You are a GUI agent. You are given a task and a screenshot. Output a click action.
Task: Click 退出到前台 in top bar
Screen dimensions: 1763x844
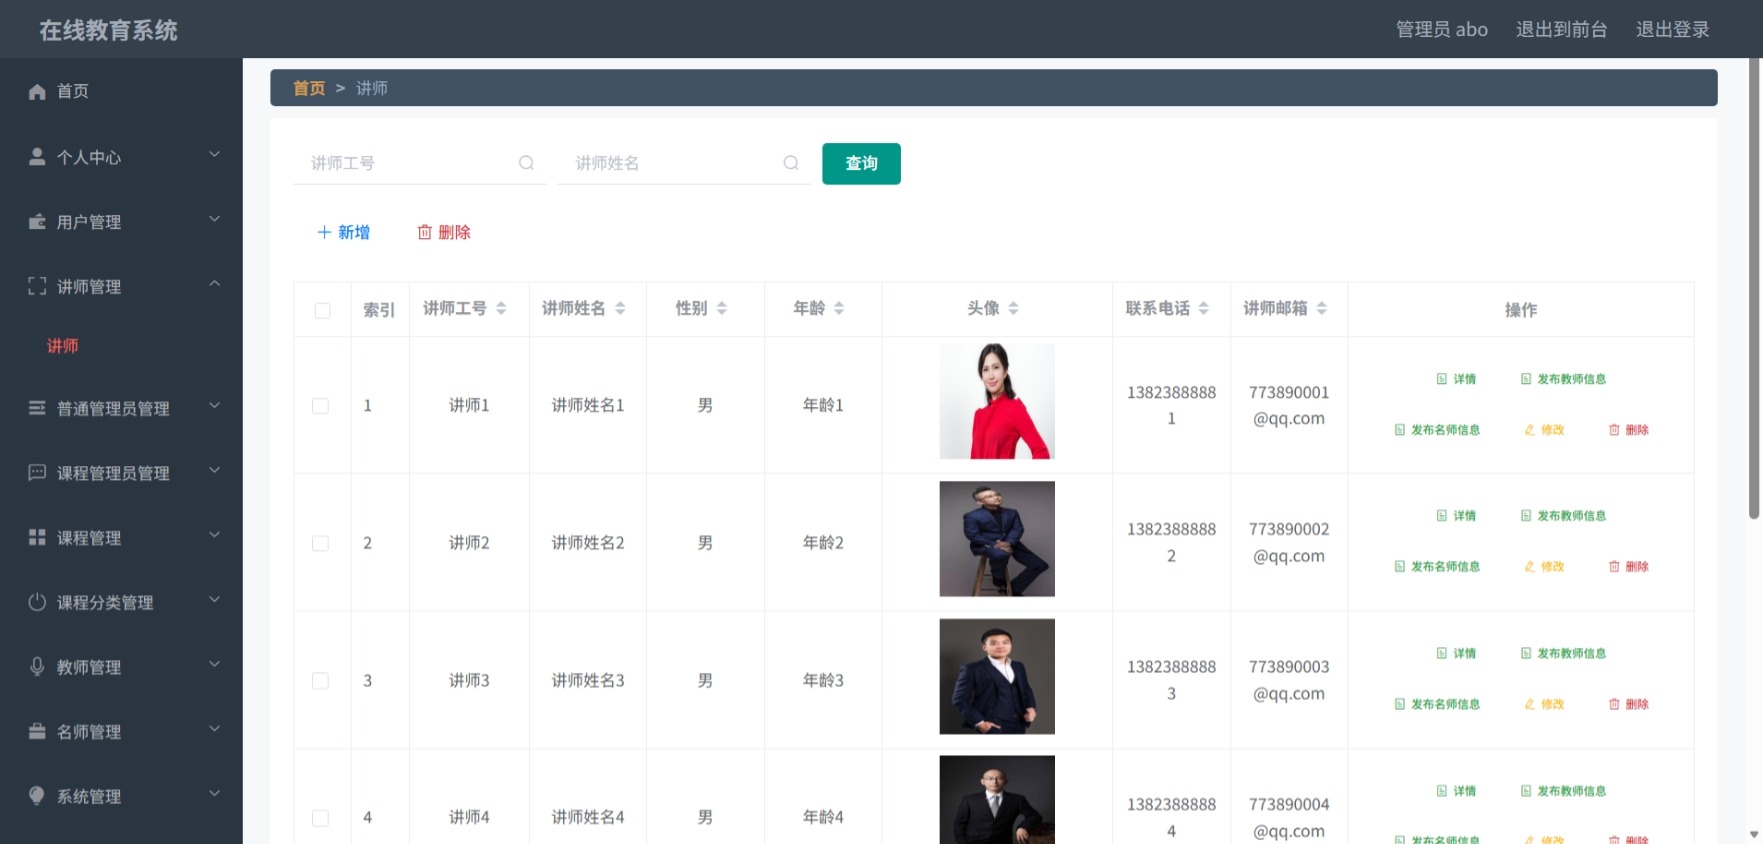(1561, 29)
